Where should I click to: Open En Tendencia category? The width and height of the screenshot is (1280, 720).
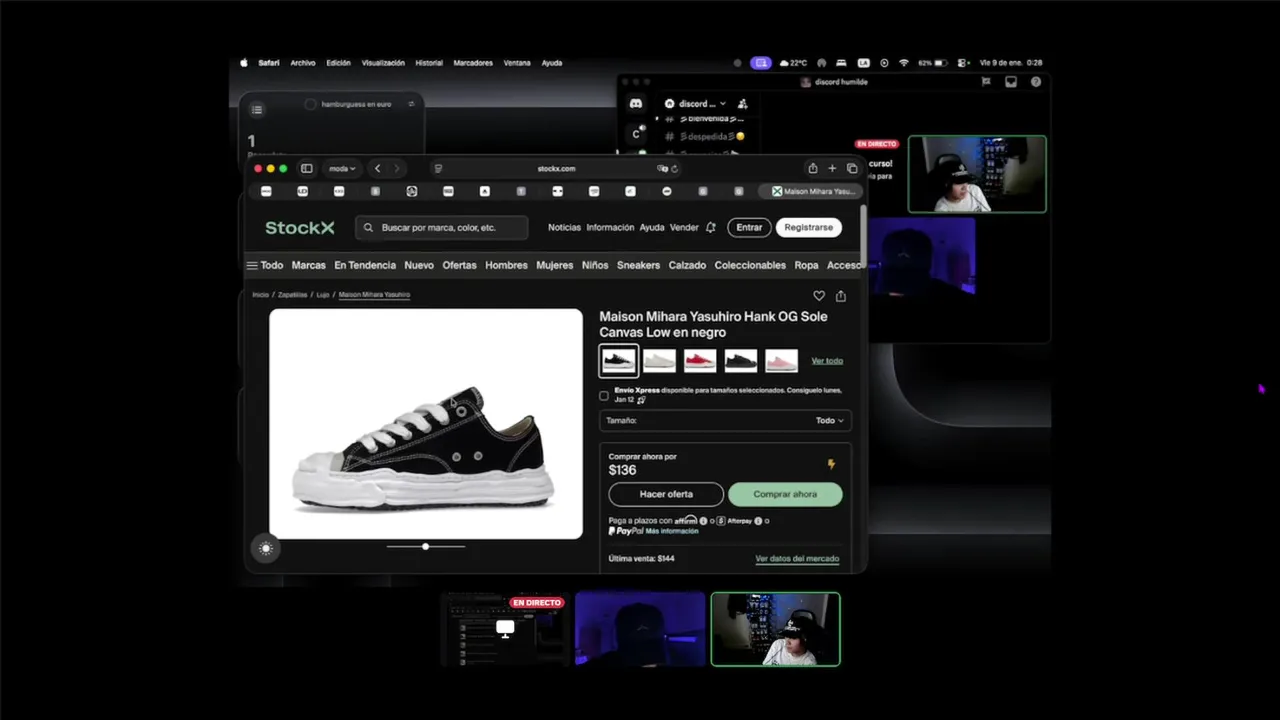366,265
